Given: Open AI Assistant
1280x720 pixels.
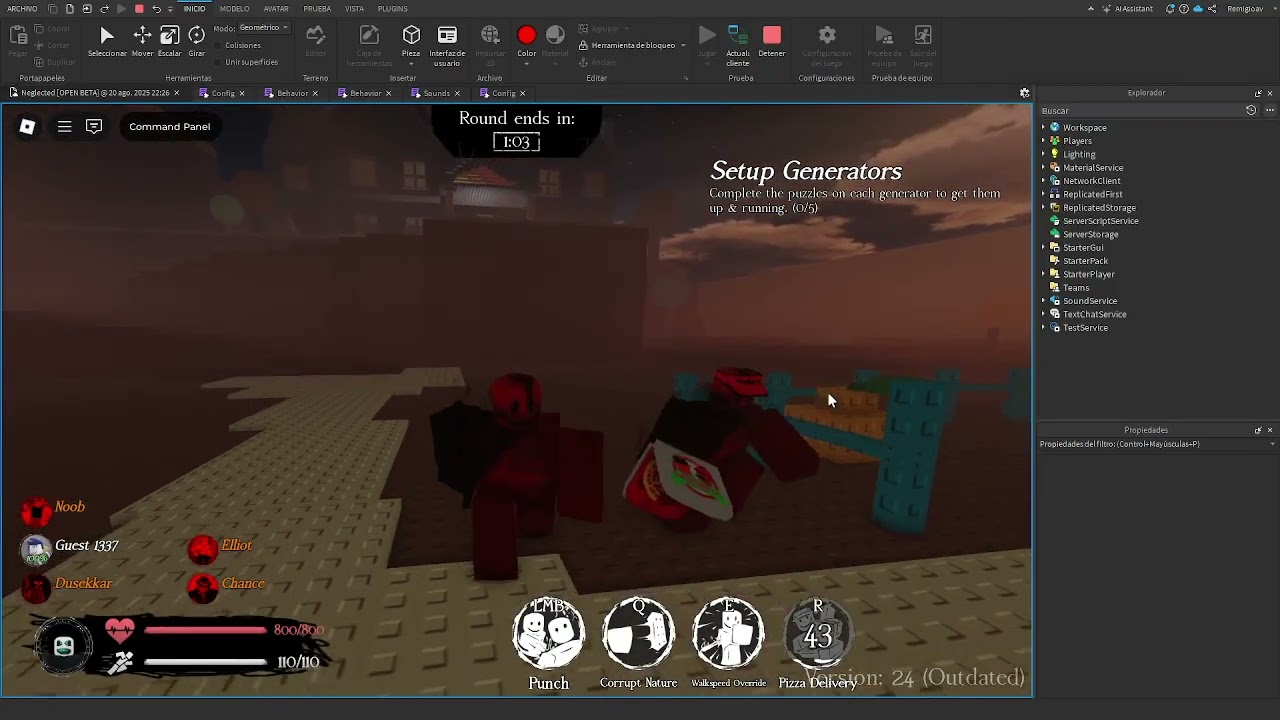Looking at the screenshot, I should point(1127,9).
